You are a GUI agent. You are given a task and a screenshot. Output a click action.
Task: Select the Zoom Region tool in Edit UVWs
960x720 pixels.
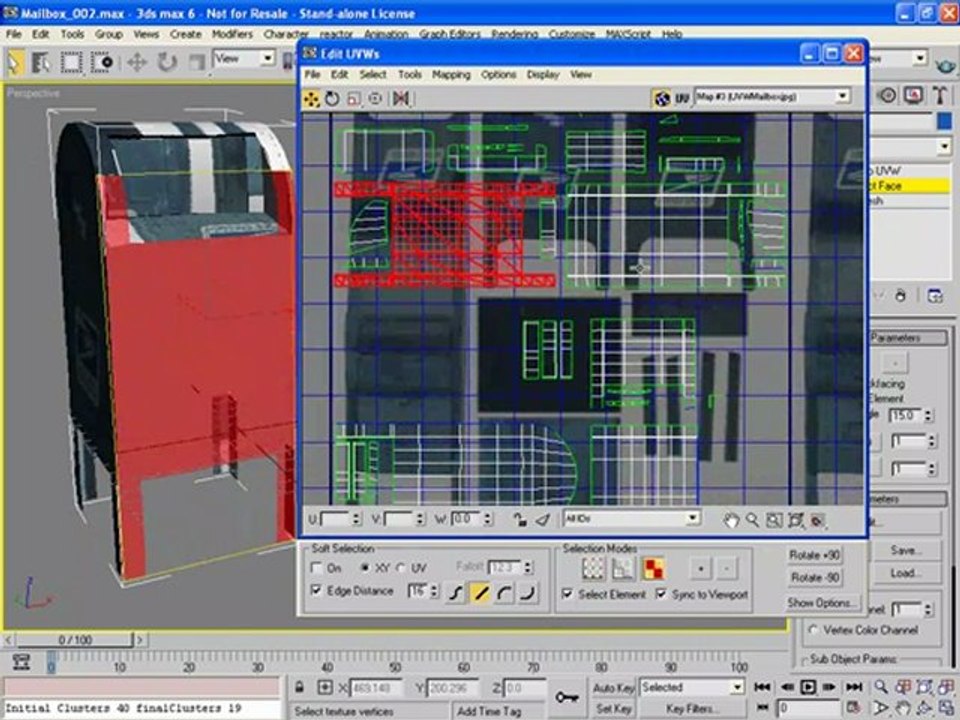pos(774,520)
